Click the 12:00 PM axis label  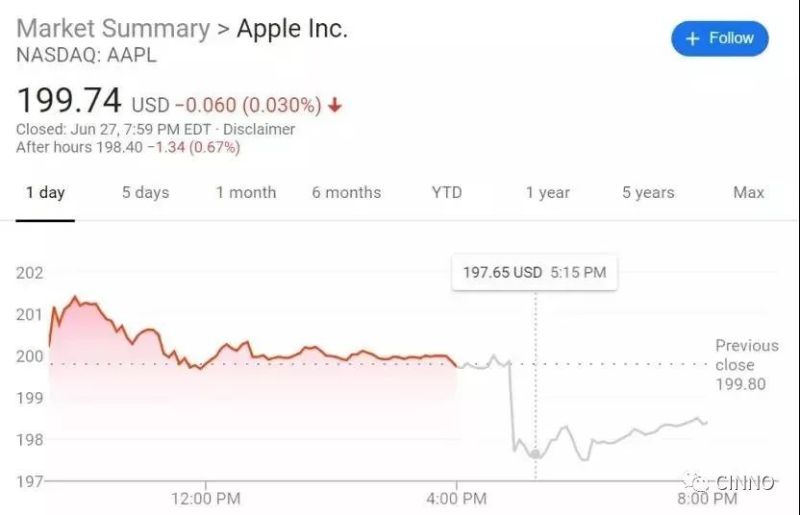click(204, 497)
